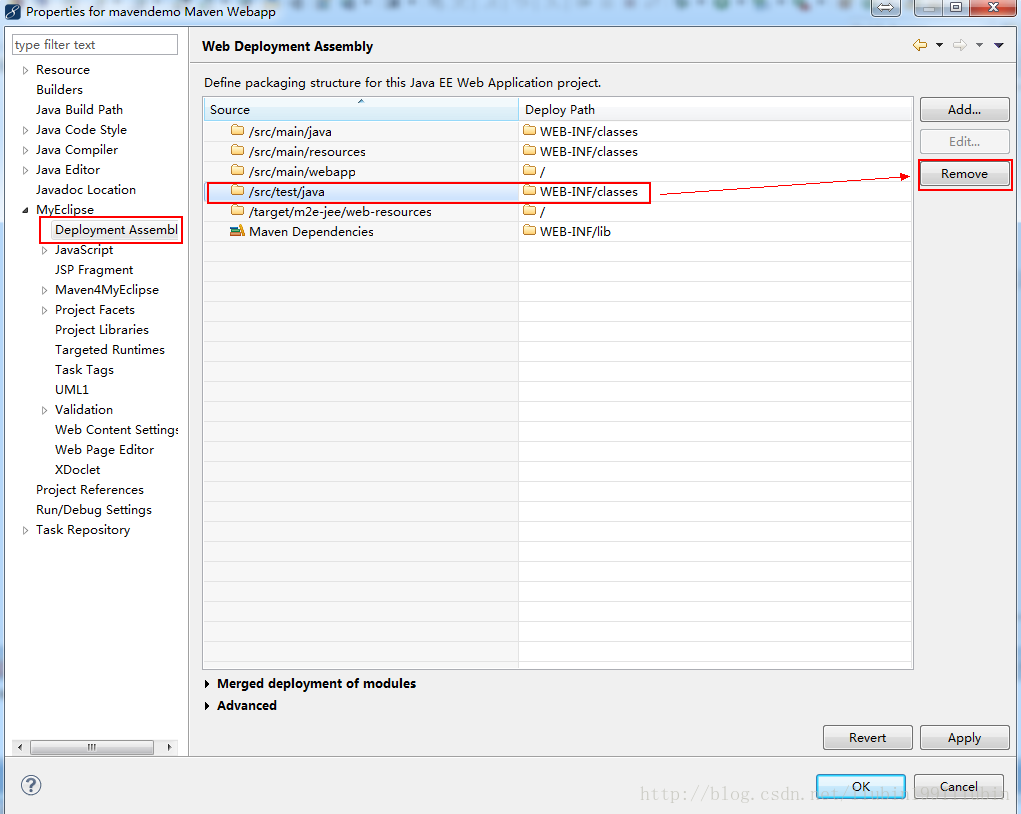Viewport: 1021px width, 814px height.
Task: Click the Add... button
Action: (x=964, y=109)
